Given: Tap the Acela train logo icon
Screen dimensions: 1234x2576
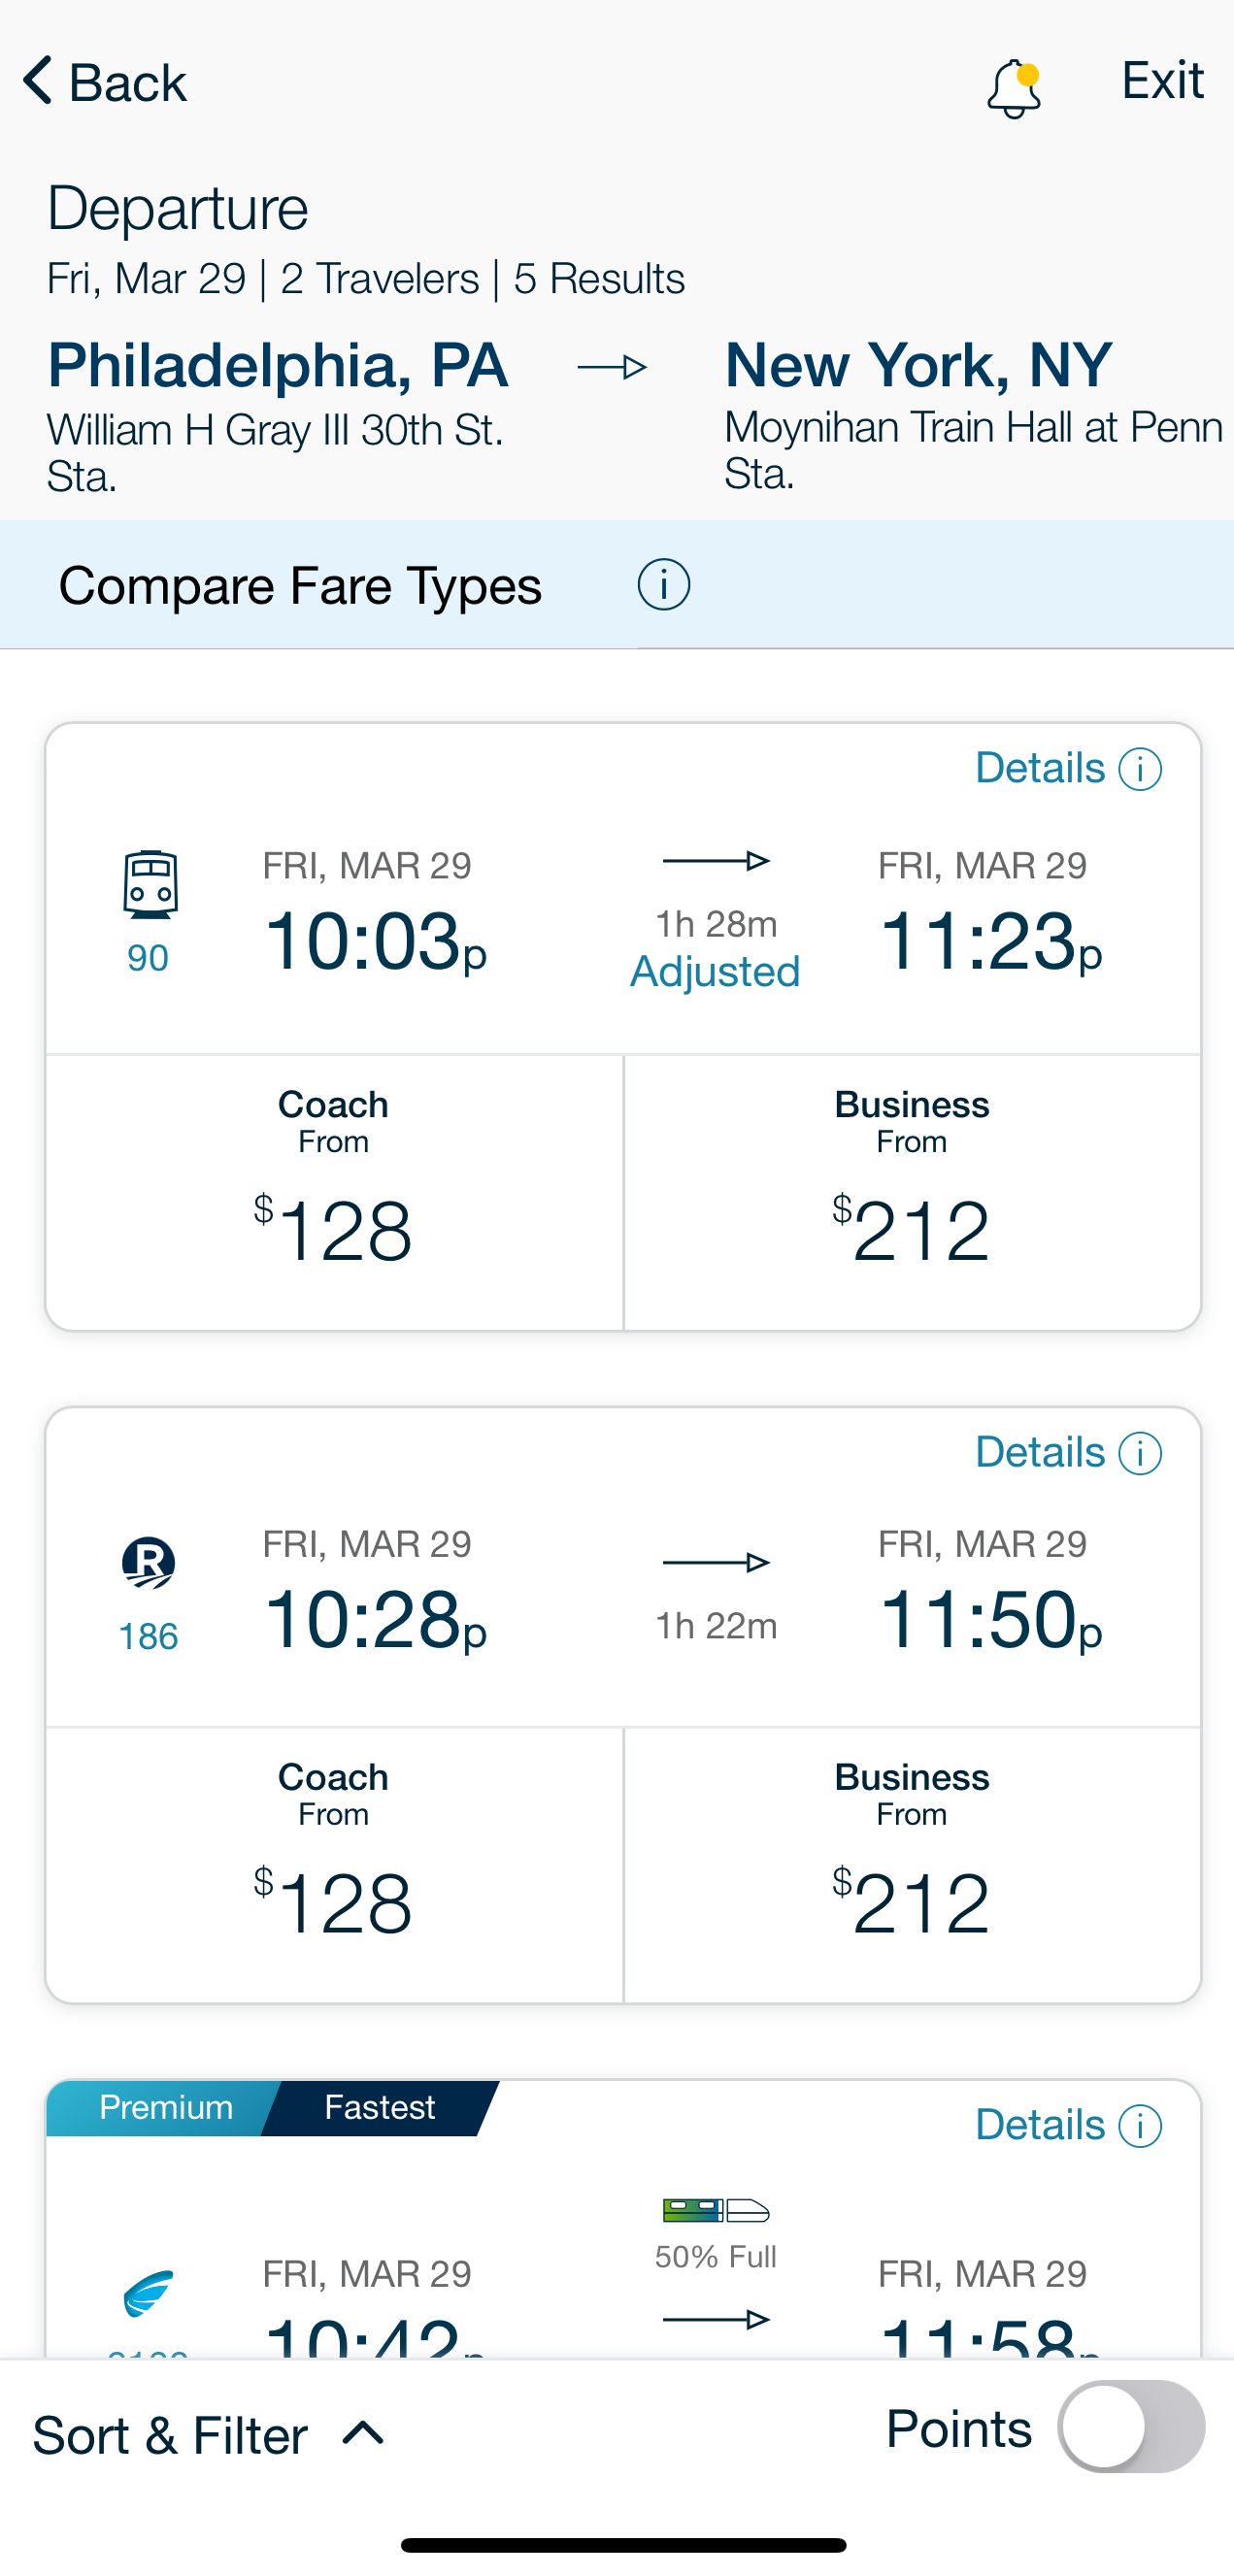Looking at the screenshot, I should tap(148, 2293).
